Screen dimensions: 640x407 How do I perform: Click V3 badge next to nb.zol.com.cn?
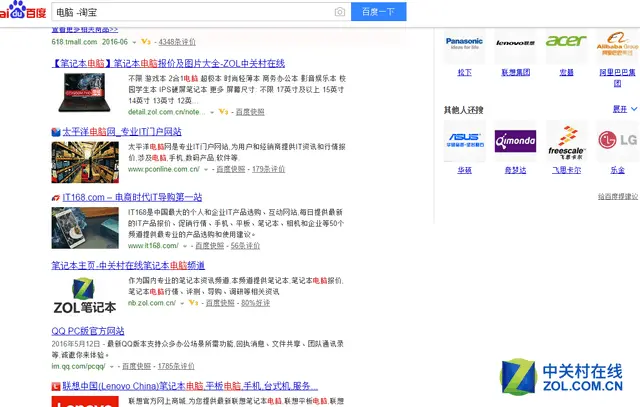click(x=193, y=302)
